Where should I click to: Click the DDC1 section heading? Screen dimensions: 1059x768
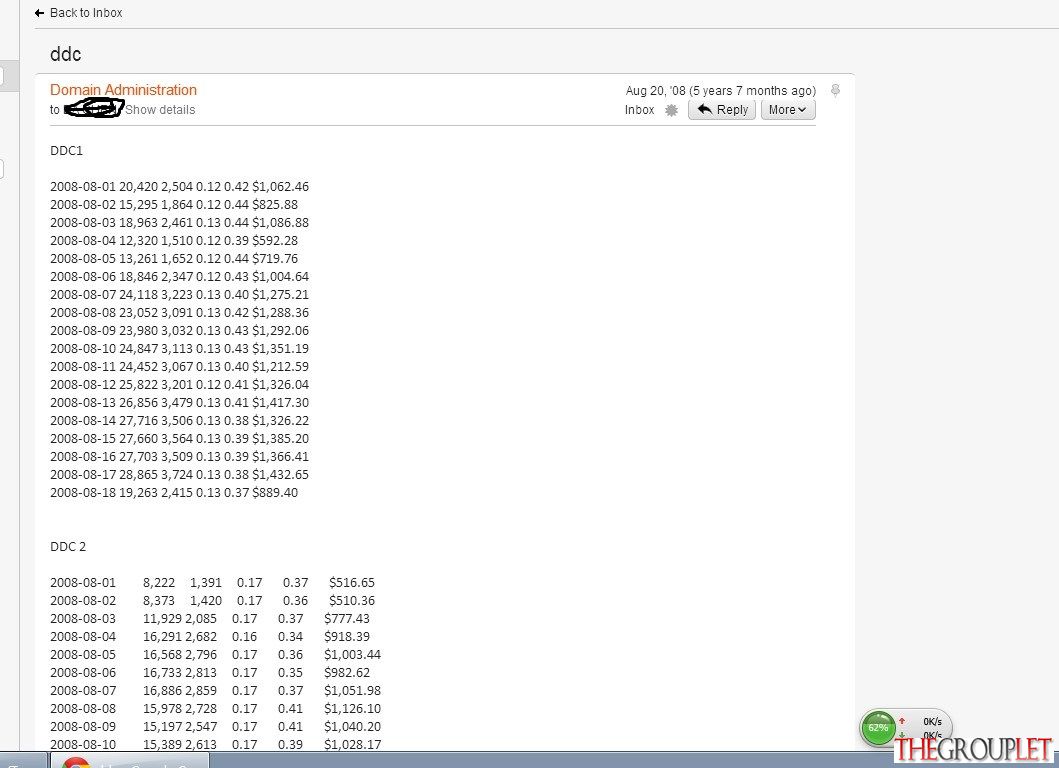[66, 151]
